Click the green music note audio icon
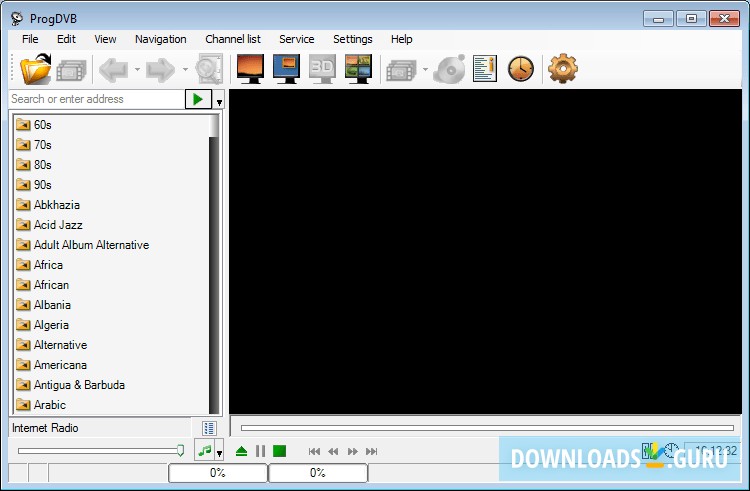 pos(205,451)
